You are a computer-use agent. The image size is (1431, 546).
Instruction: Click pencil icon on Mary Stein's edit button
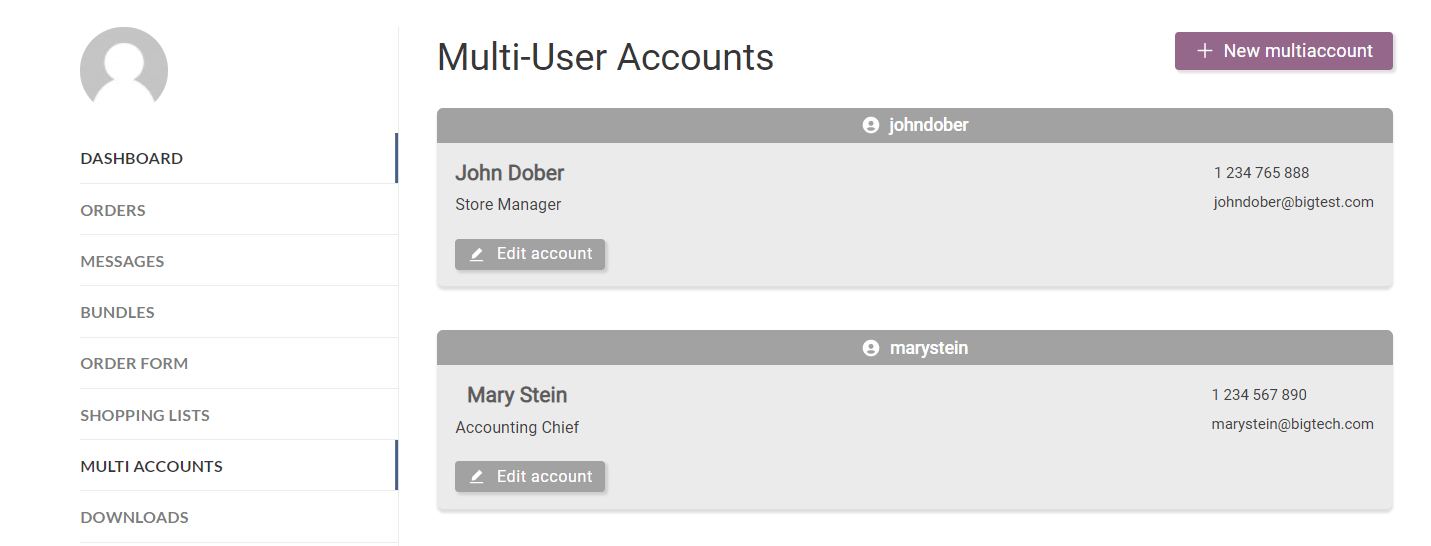(x=477, y=477)
